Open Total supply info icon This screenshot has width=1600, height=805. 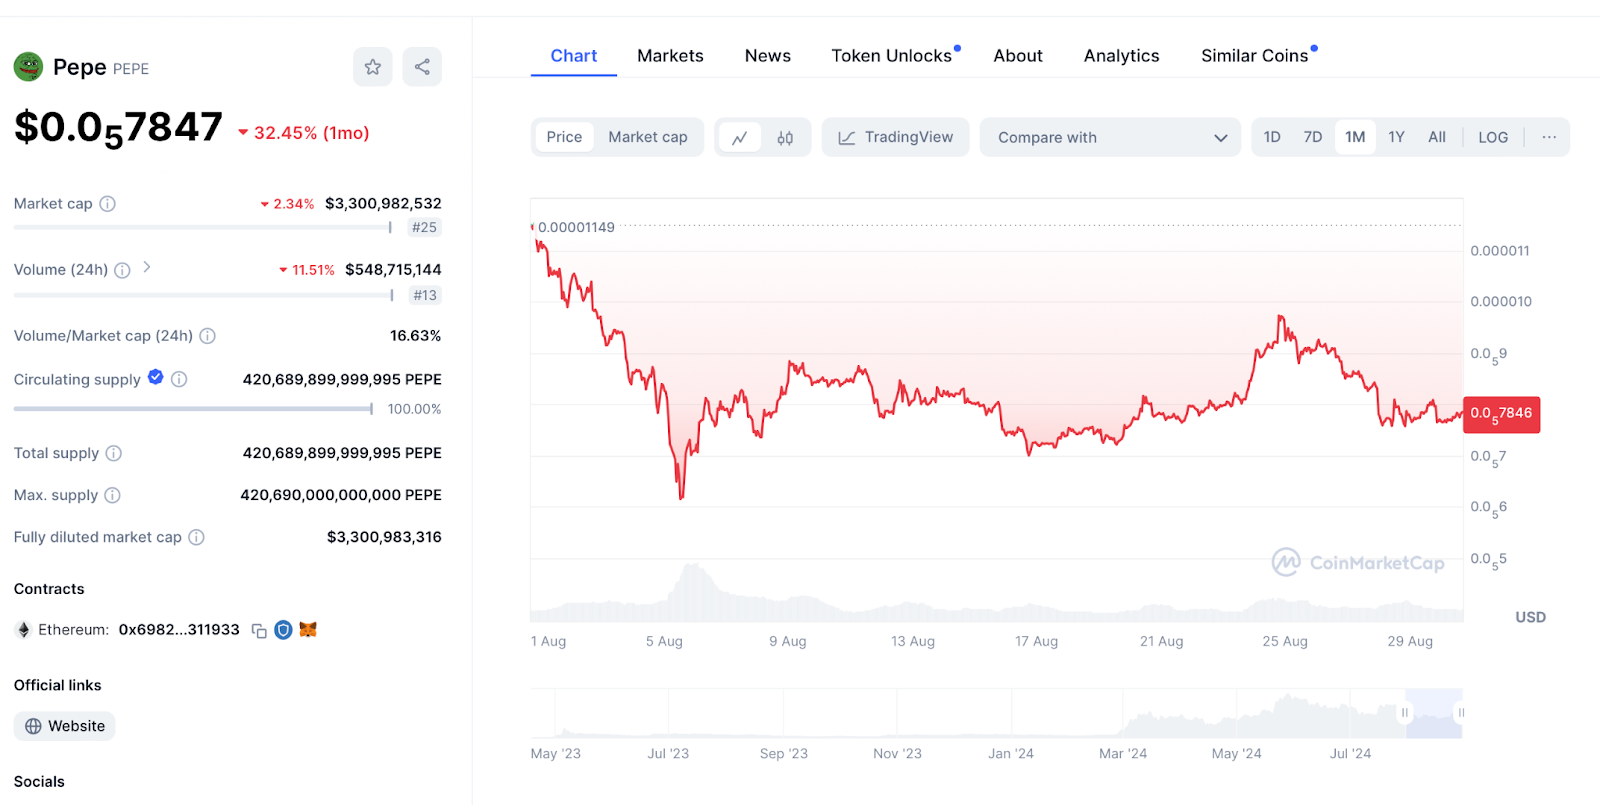pyautogui.click(x=114, y=453)
